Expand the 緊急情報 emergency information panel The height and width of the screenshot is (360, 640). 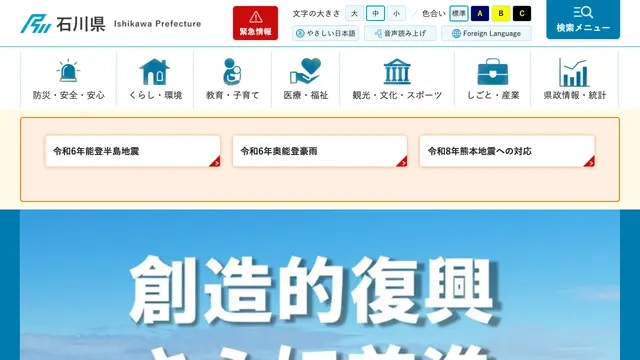pyautogui.click(x=256, y=23)
